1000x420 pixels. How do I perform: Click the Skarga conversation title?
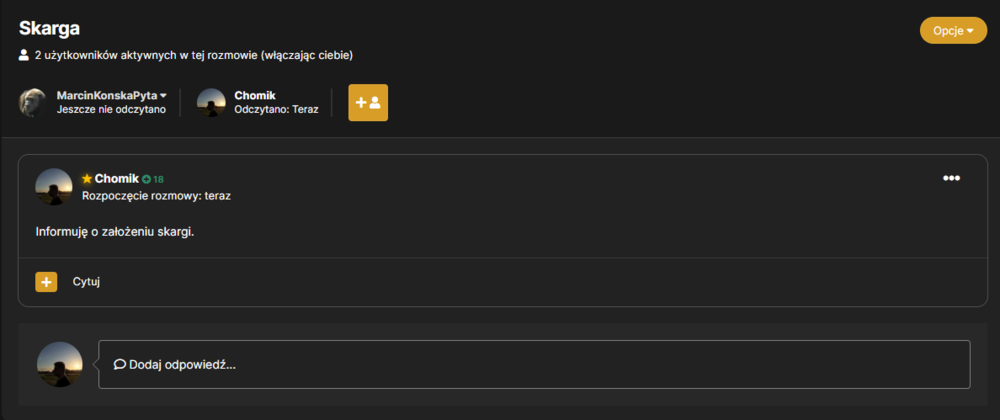tap(49, 29)
